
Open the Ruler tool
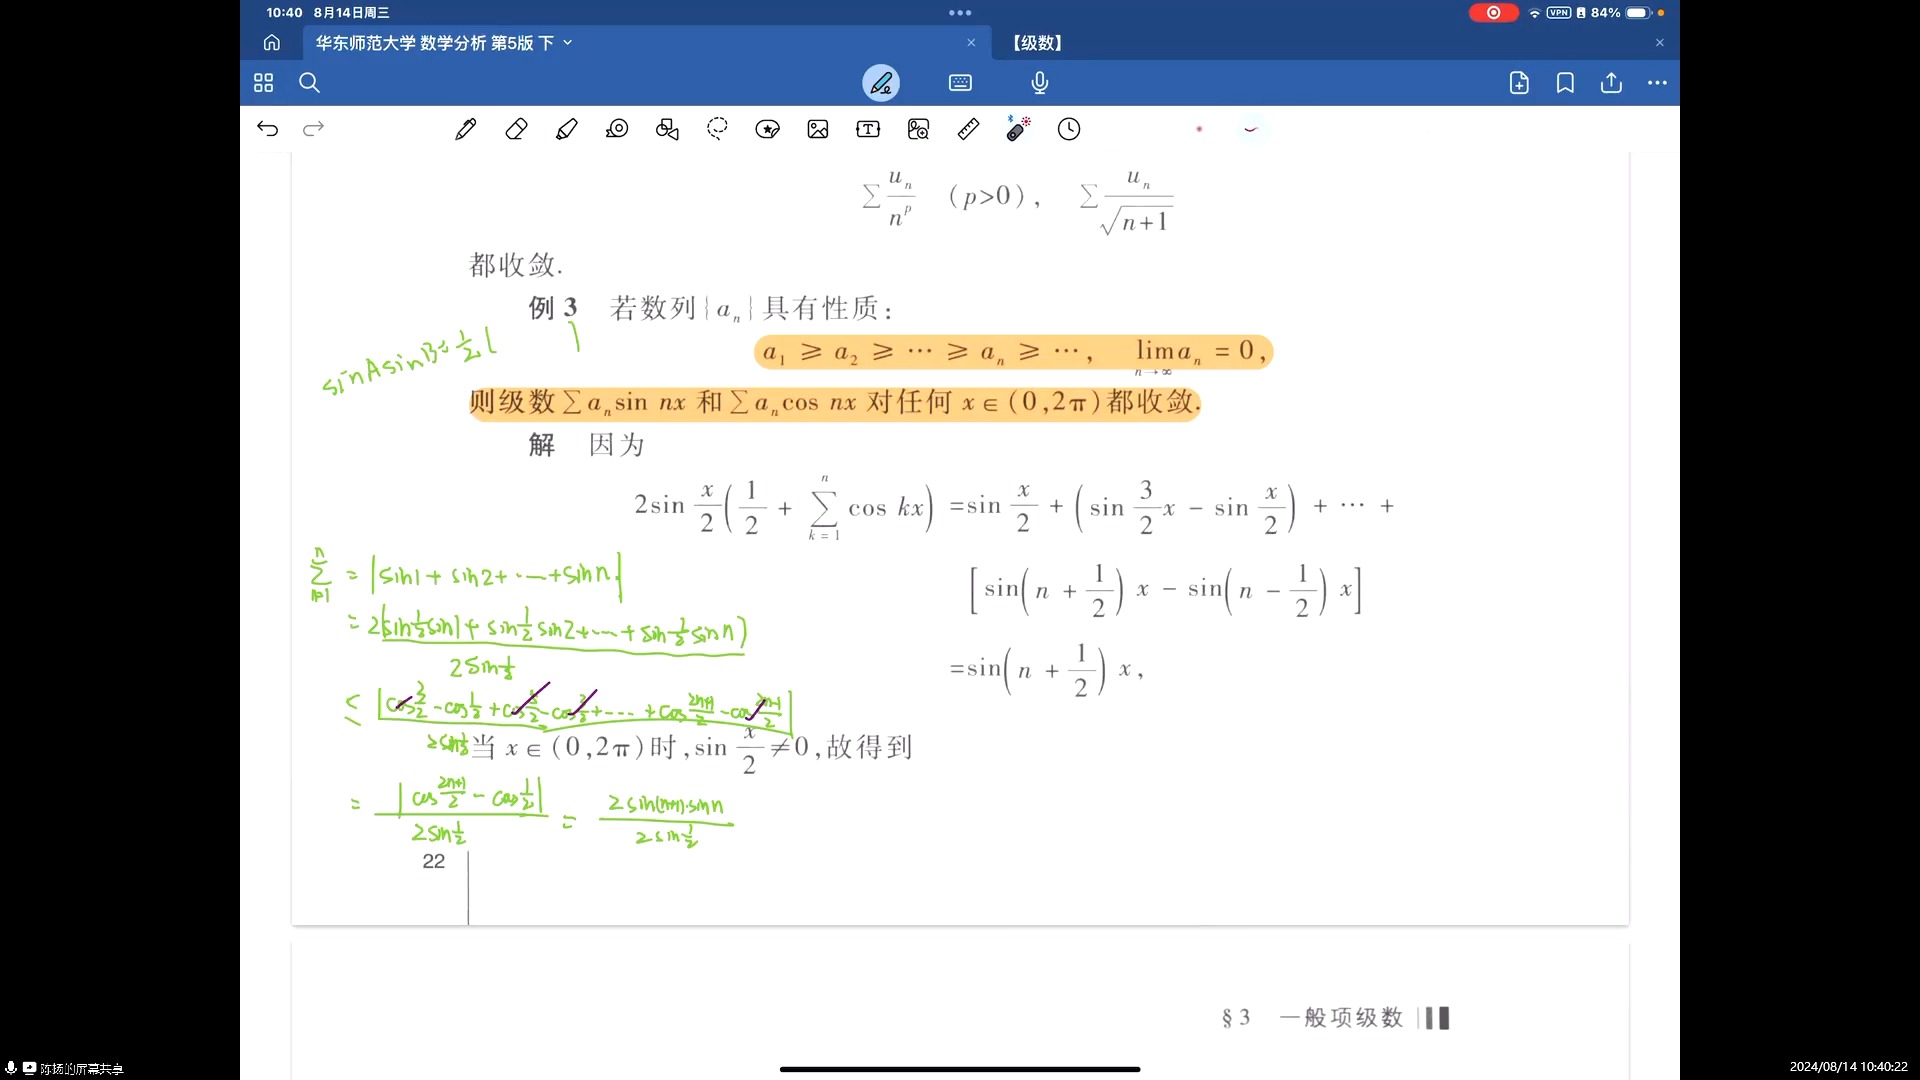point(968,128)
